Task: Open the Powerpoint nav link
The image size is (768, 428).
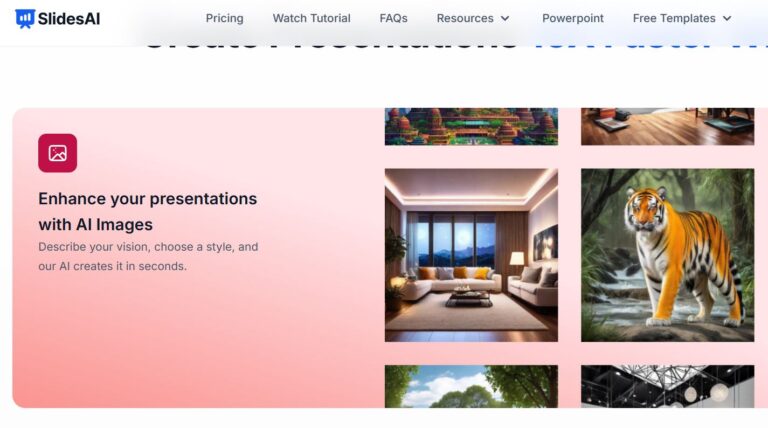Action: (x=573, y=19)
